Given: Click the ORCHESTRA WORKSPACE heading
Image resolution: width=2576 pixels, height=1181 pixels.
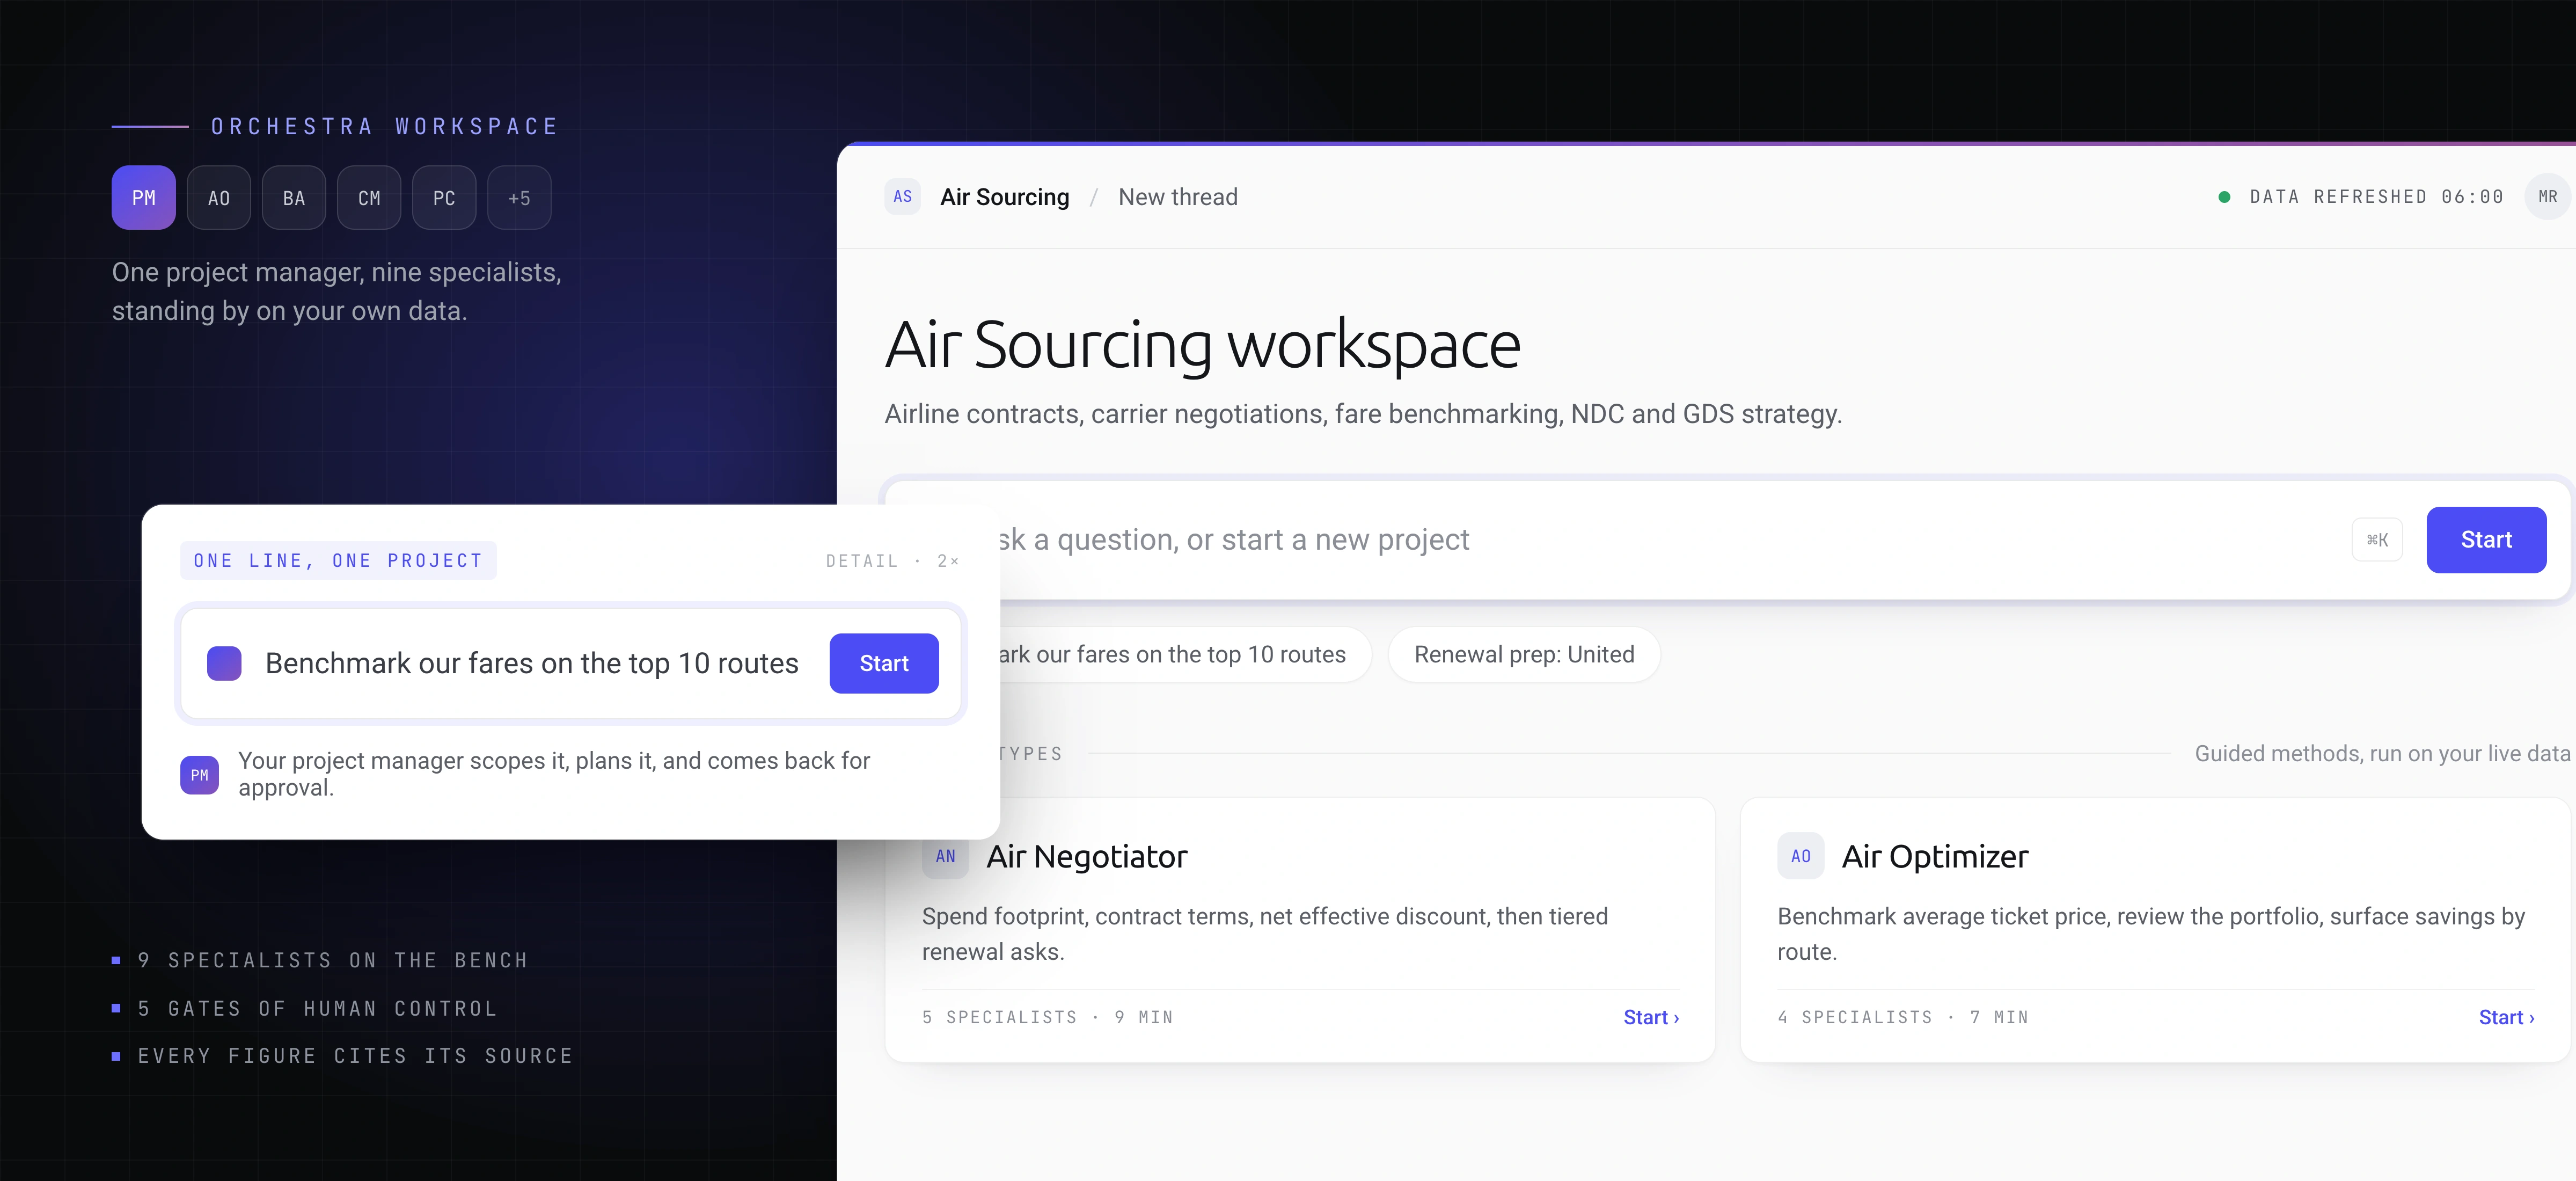Looking at the screenshot, I should click(385, 126).
